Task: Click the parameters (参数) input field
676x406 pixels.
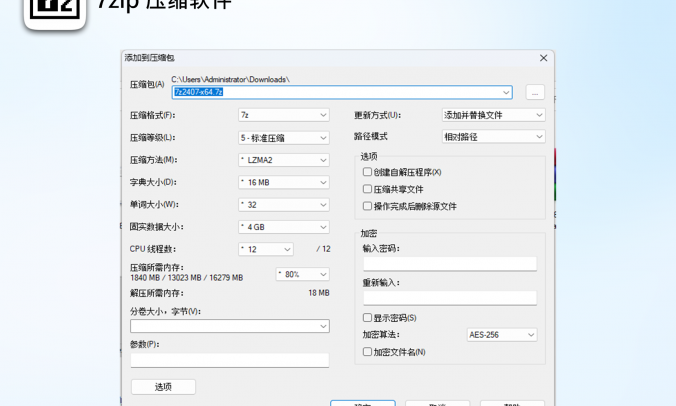Action: tap(230, 360)
